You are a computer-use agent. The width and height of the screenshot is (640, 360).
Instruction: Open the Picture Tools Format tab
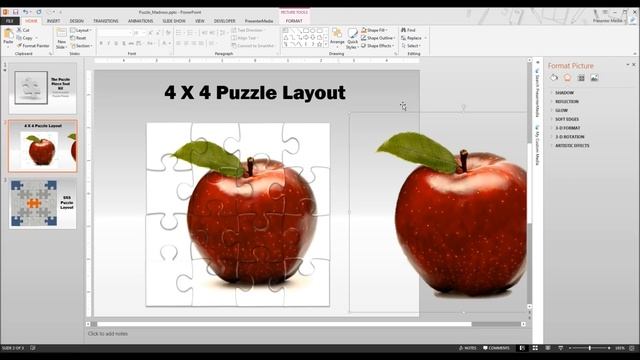pyautogui.click(x=294, y=21)
